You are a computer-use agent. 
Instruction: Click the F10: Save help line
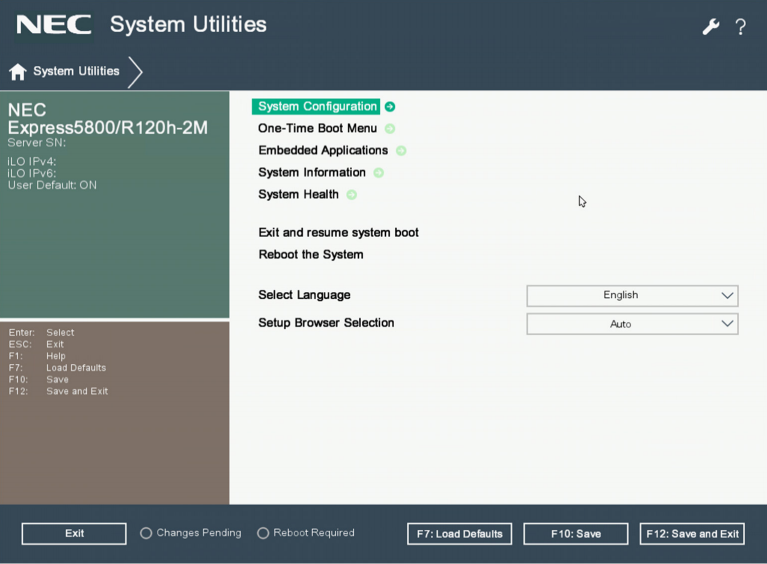pyautogui.click(x=39, y=380)
